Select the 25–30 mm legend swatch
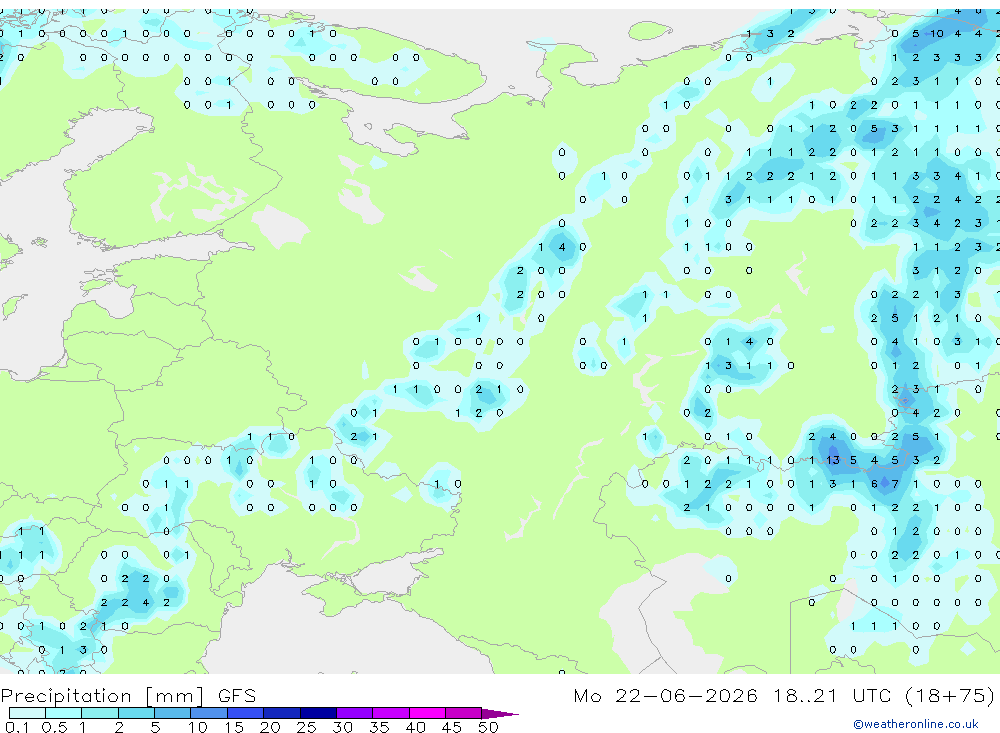This screenshot has height=733, width=1000. click(318, 713)
